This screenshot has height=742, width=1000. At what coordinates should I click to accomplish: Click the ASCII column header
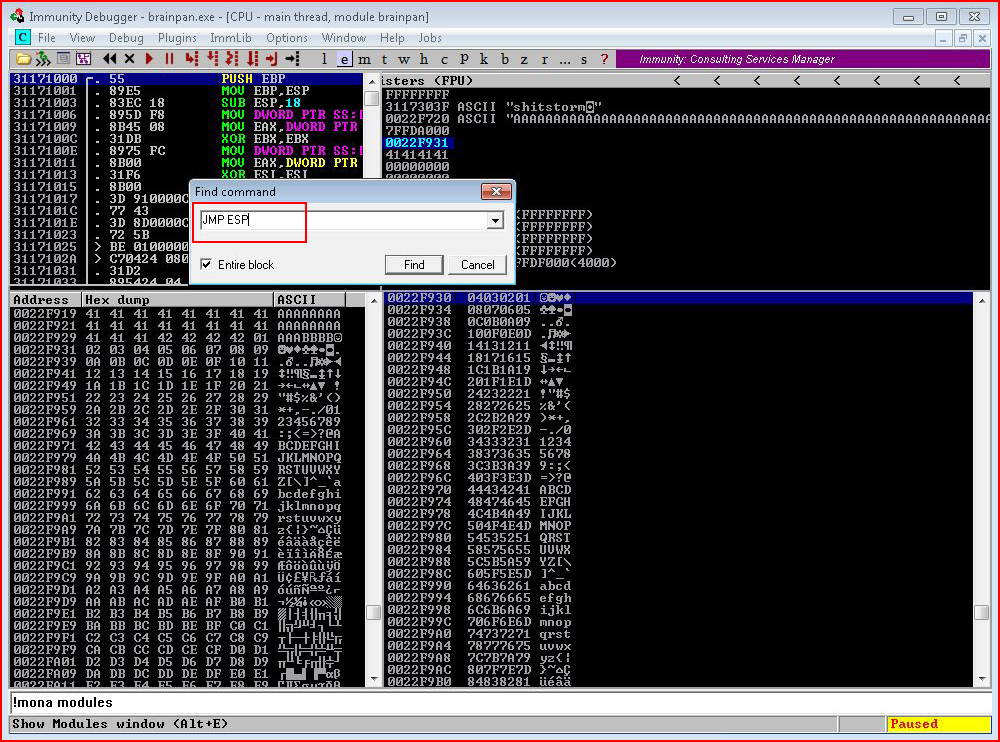pyautogui.click(x=310, y=299)
